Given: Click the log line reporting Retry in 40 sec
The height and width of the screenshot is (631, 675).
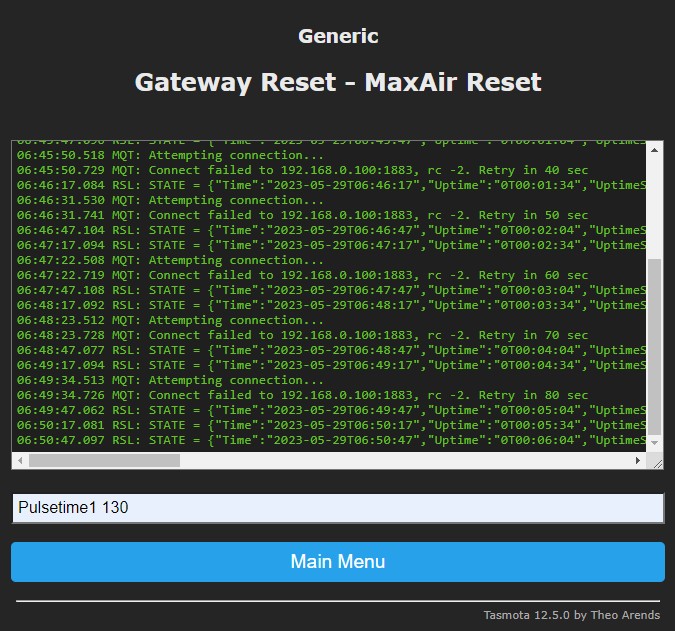Looking at the screenshot, I should [302, 170].
